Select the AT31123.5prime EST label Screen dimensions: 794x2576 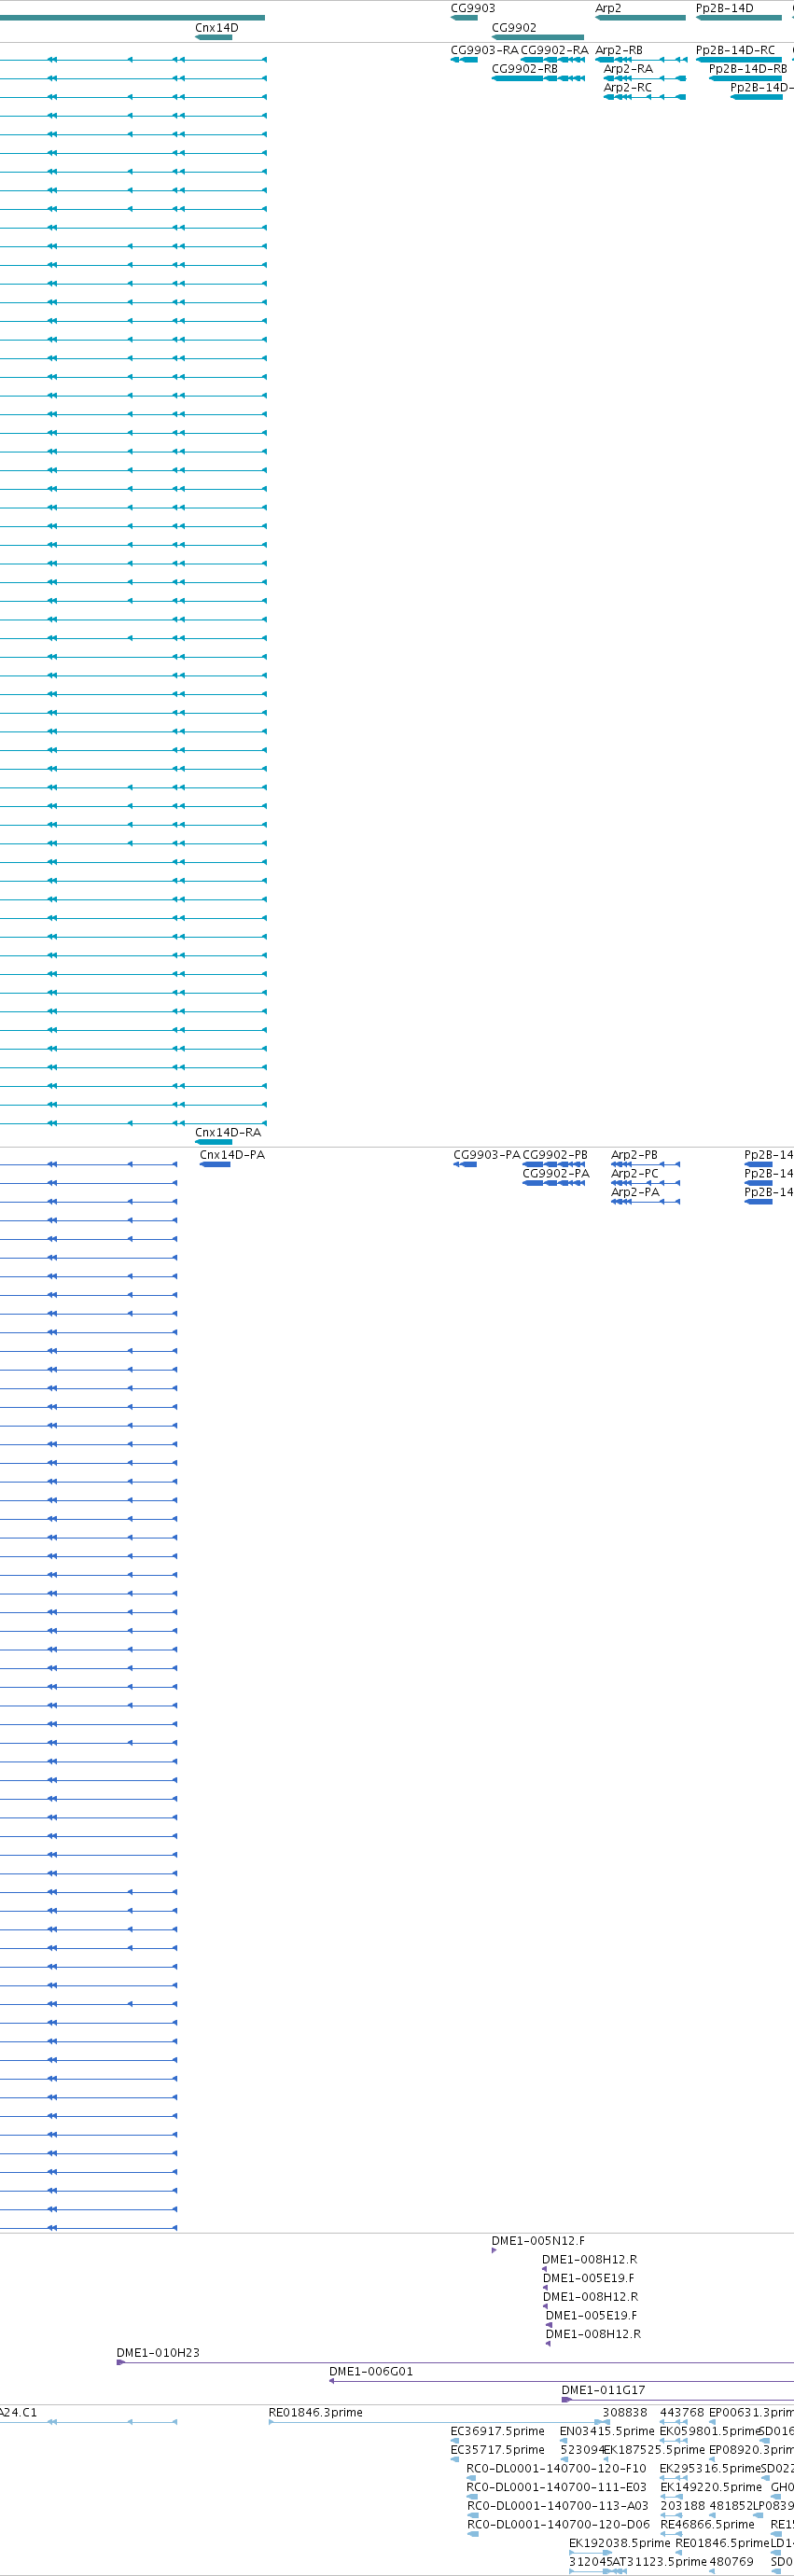[x=659, y=2562]
